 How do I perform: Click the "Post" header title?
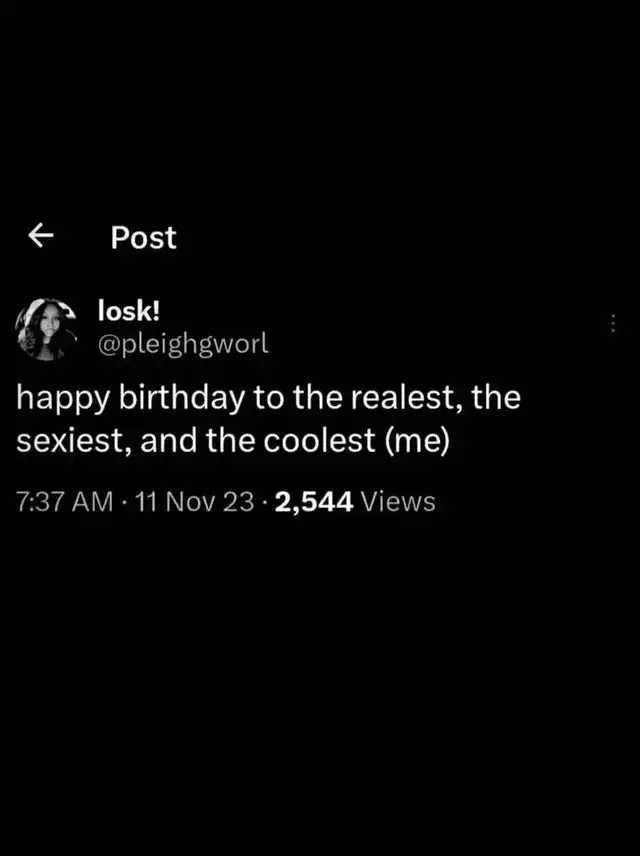[x=143, y=237]
